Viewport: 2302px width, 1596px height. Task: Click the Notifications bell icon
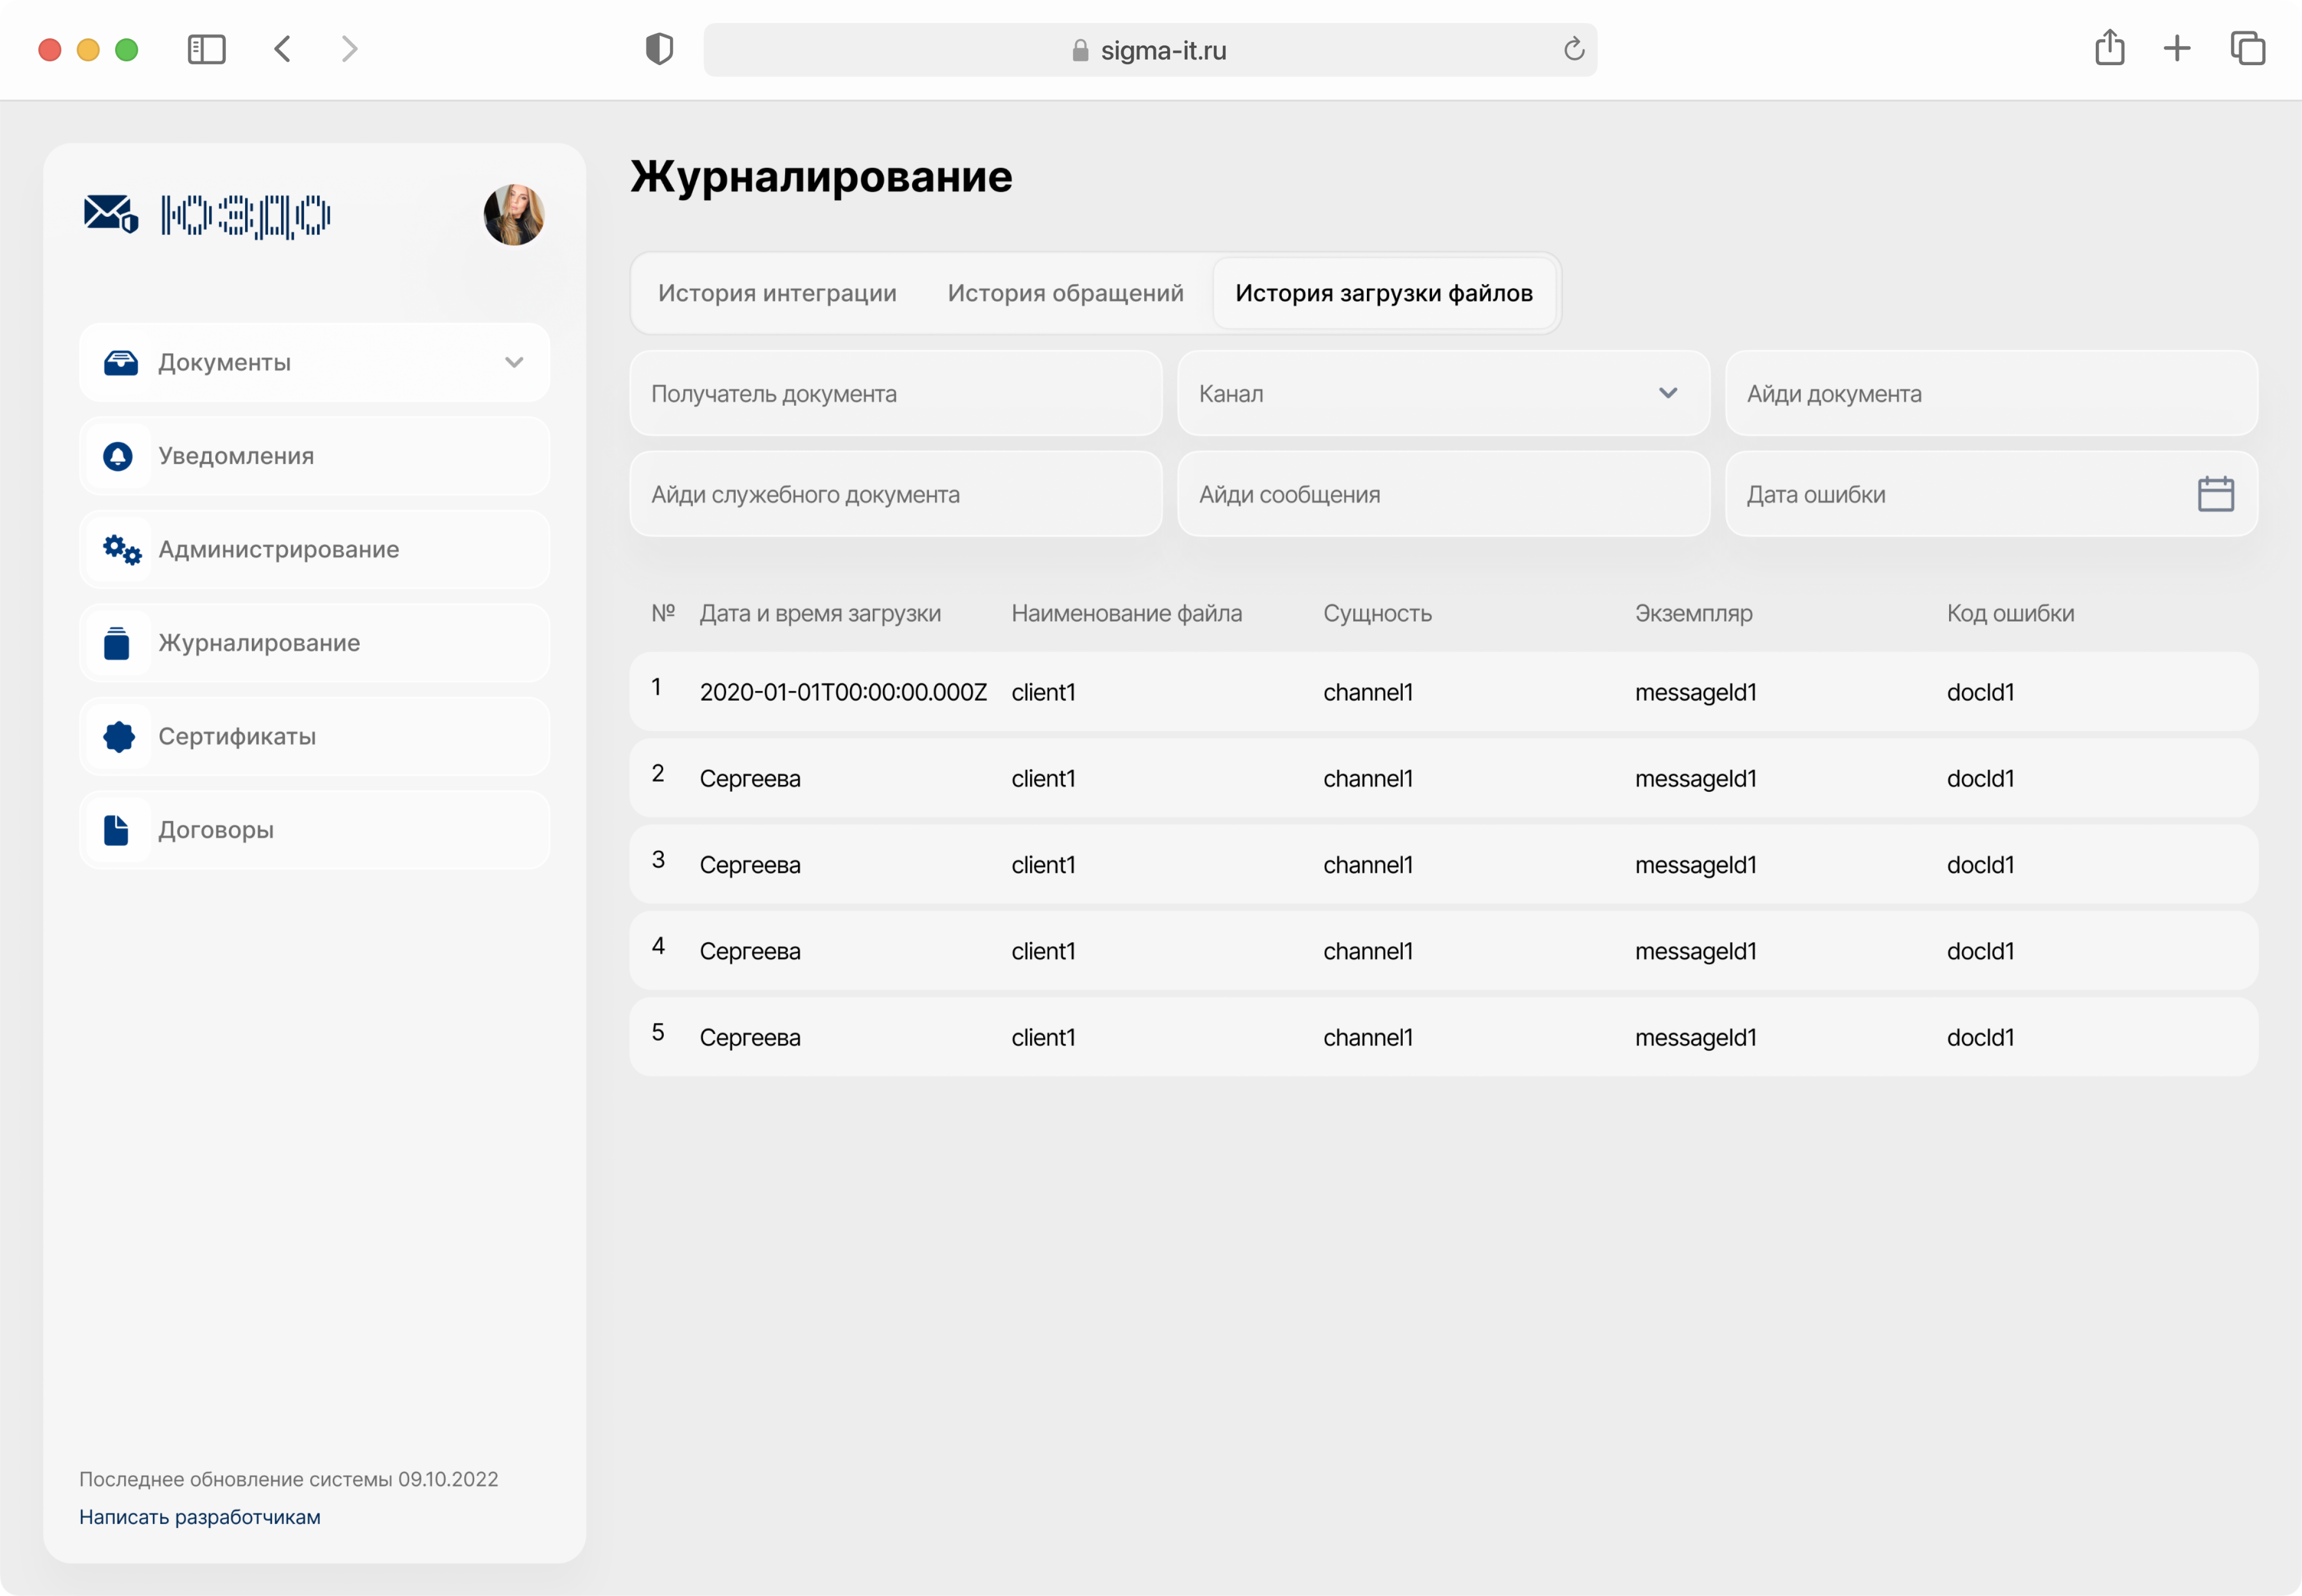(x=118, y=456)
